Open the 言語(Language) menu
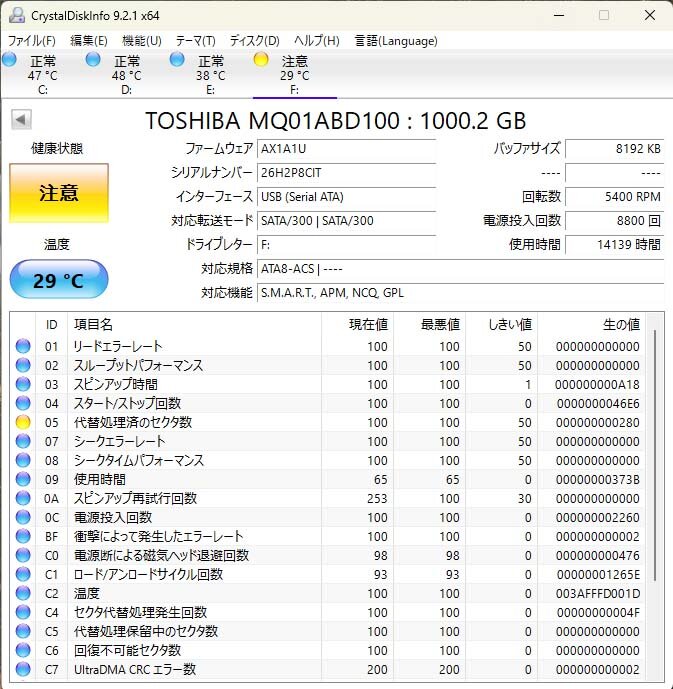This screenshot has width=673, height=689. pyautogui.click(x=396, y=41)
